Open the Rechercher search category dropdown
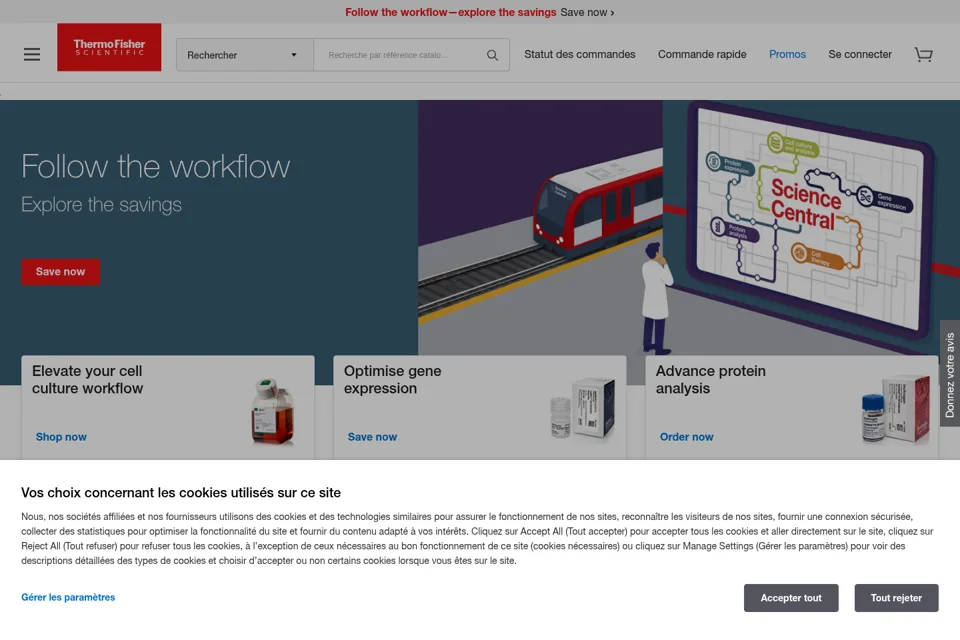Viewport: 960px width, 640px height. coord(245,55)
